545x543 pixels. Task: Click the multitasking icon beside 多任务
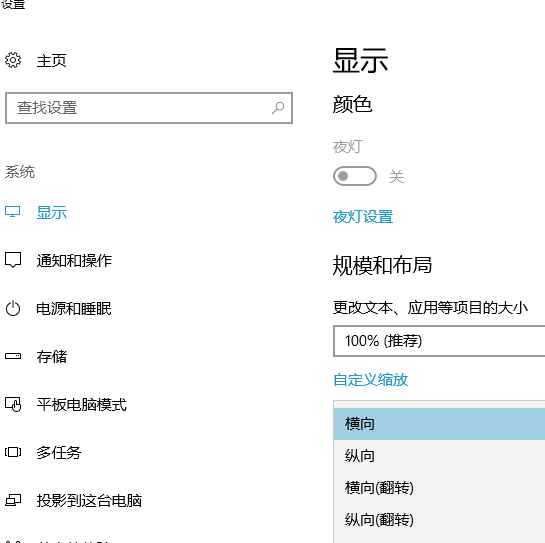(13, 452)
